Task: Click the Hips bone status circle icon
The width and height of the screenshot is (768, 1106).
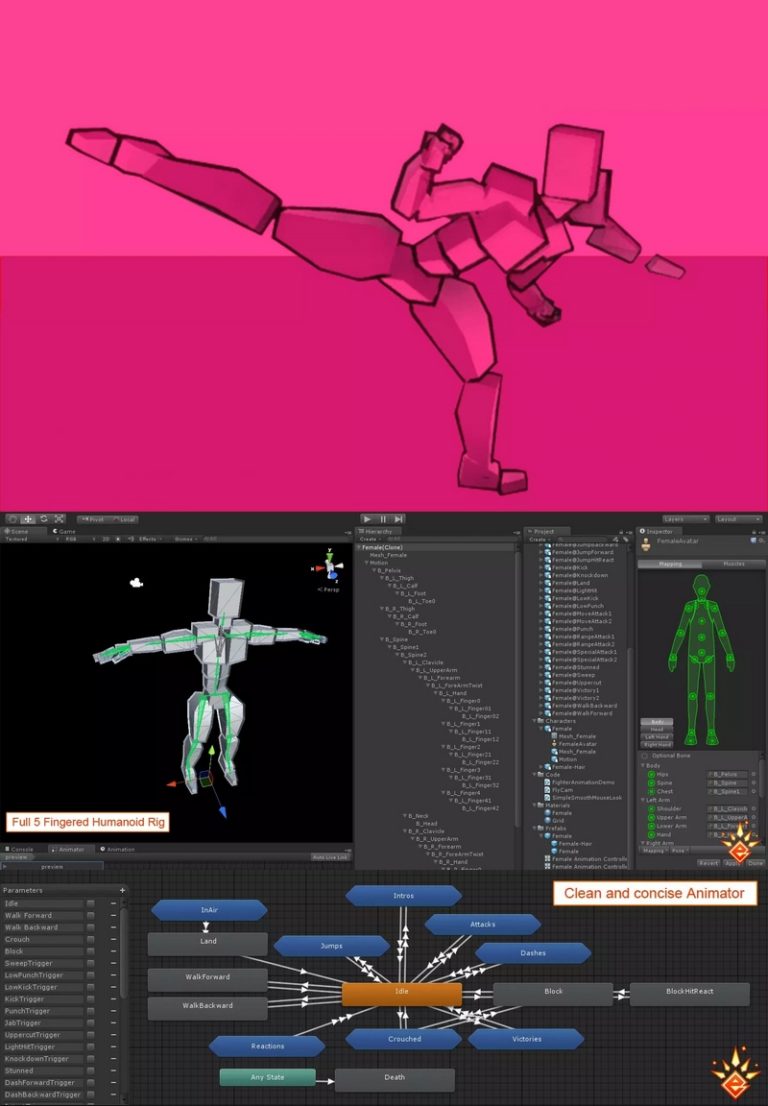Action: [x=651, y=774]
